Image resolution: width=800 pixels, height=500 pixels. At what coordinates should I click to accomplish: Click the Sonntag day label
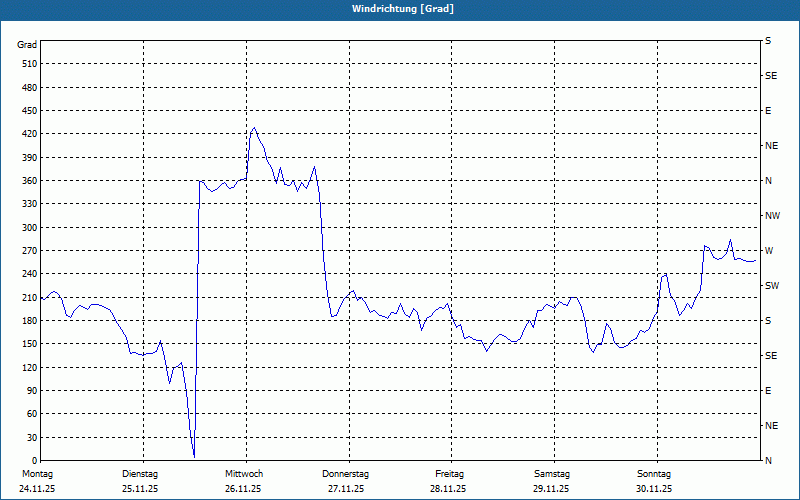click(654, 473)
